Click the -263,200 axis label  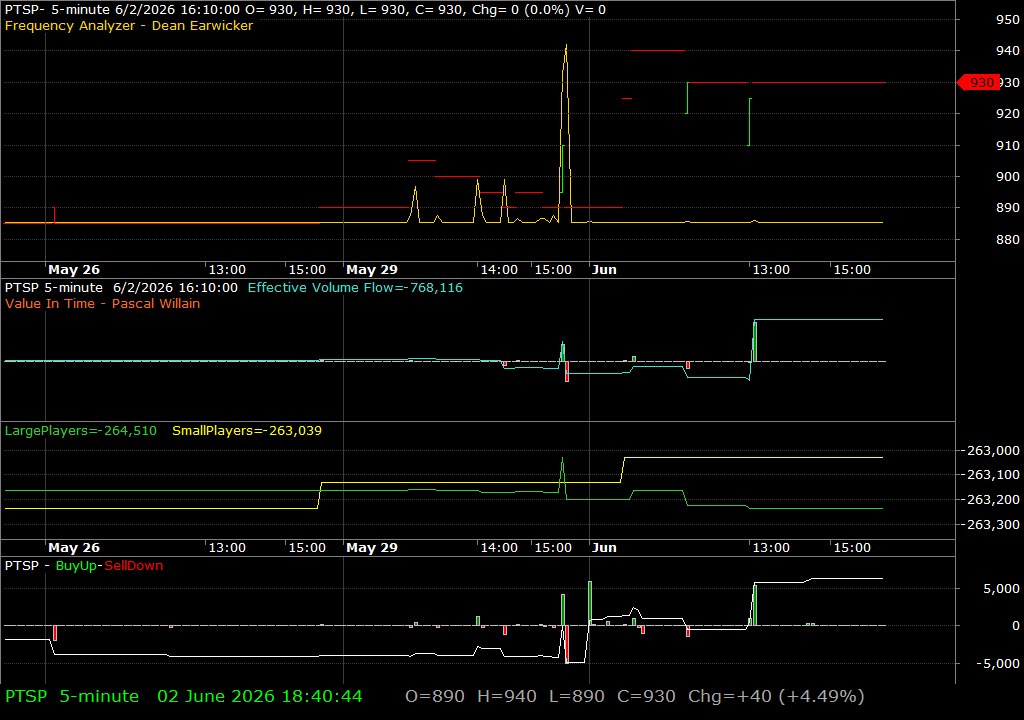click(993, 500)
